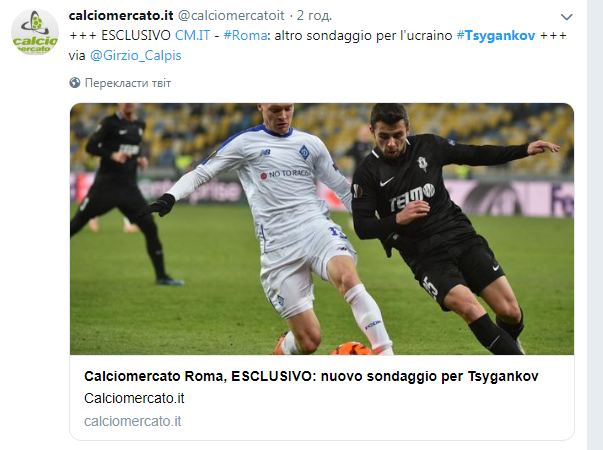Click the grey page margin beside tweet

click(595, 225)
